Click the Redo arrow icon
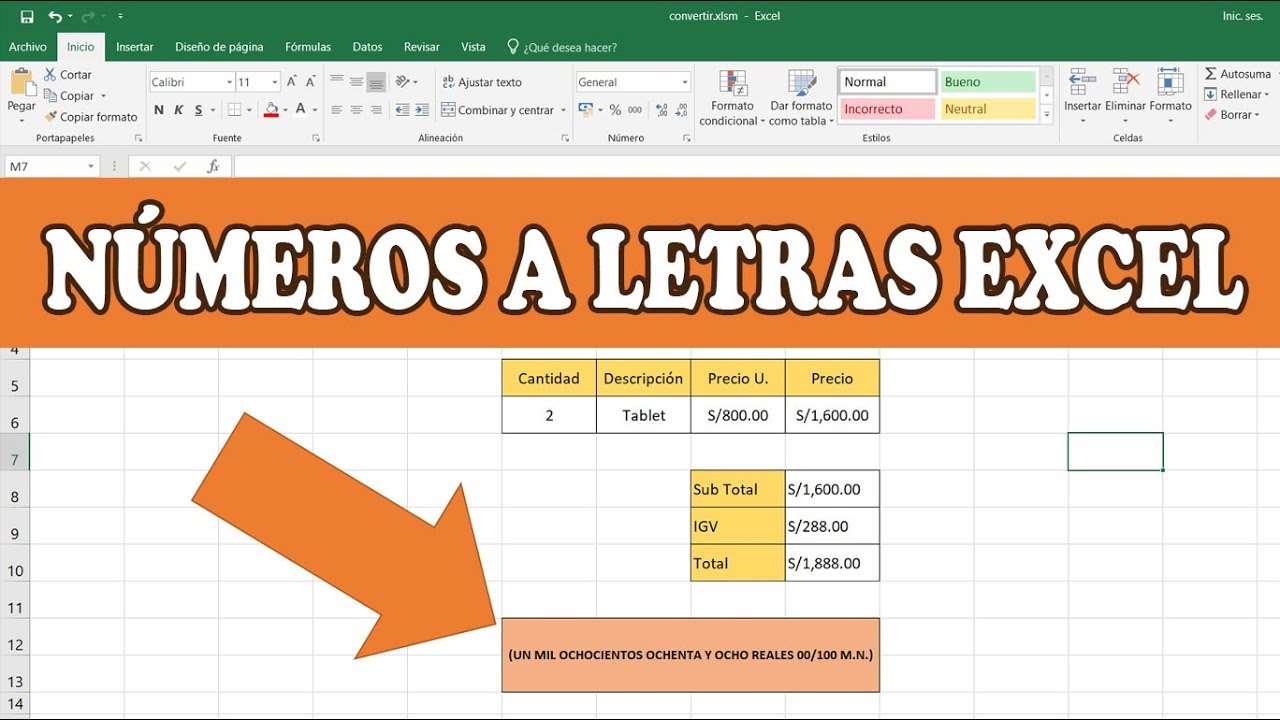The width and height of the screenshot is (1280, 720). (88, 16)
